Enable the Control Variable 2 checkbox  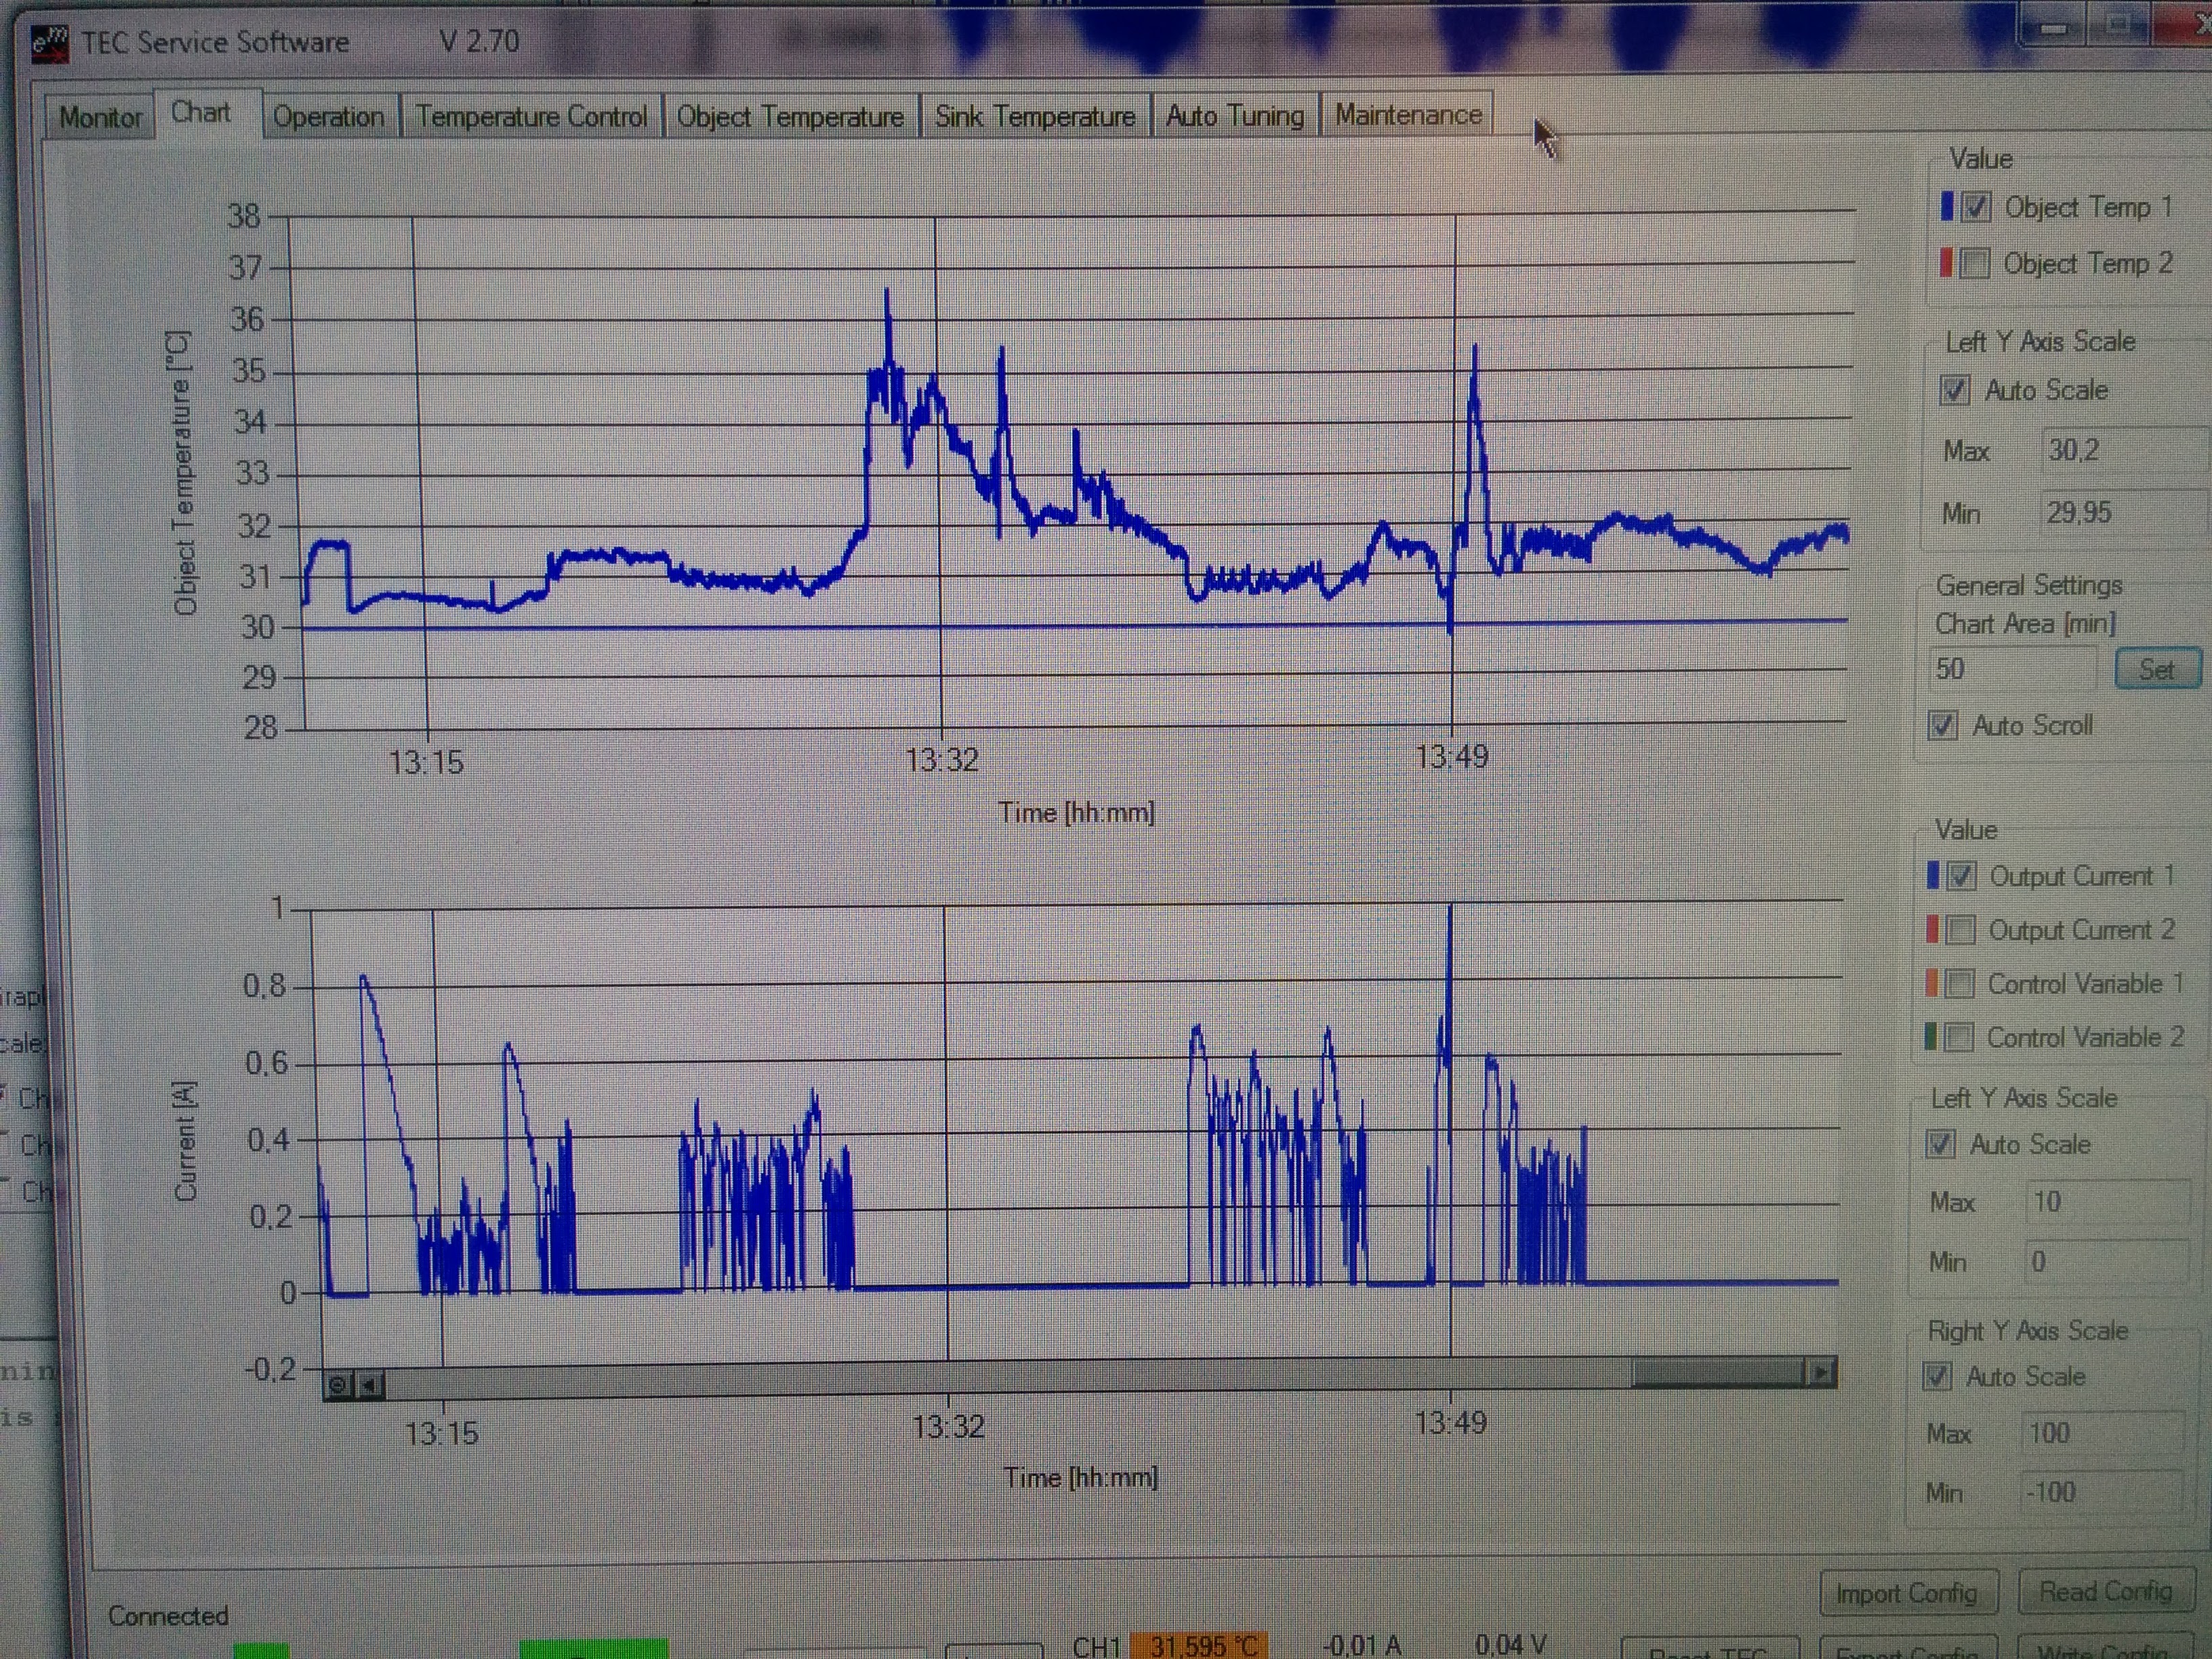(x=1959, y=1038)
